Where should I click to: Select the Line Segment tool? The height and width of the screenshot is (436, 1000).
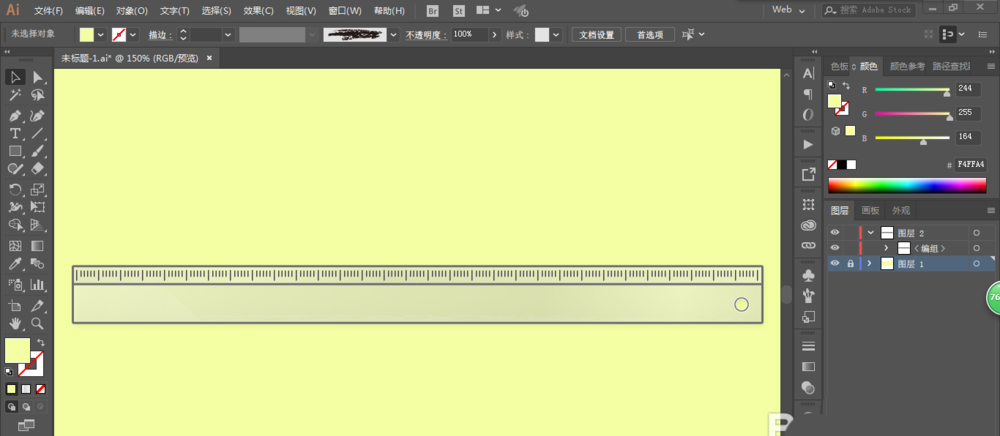click(x=38, y=133)
